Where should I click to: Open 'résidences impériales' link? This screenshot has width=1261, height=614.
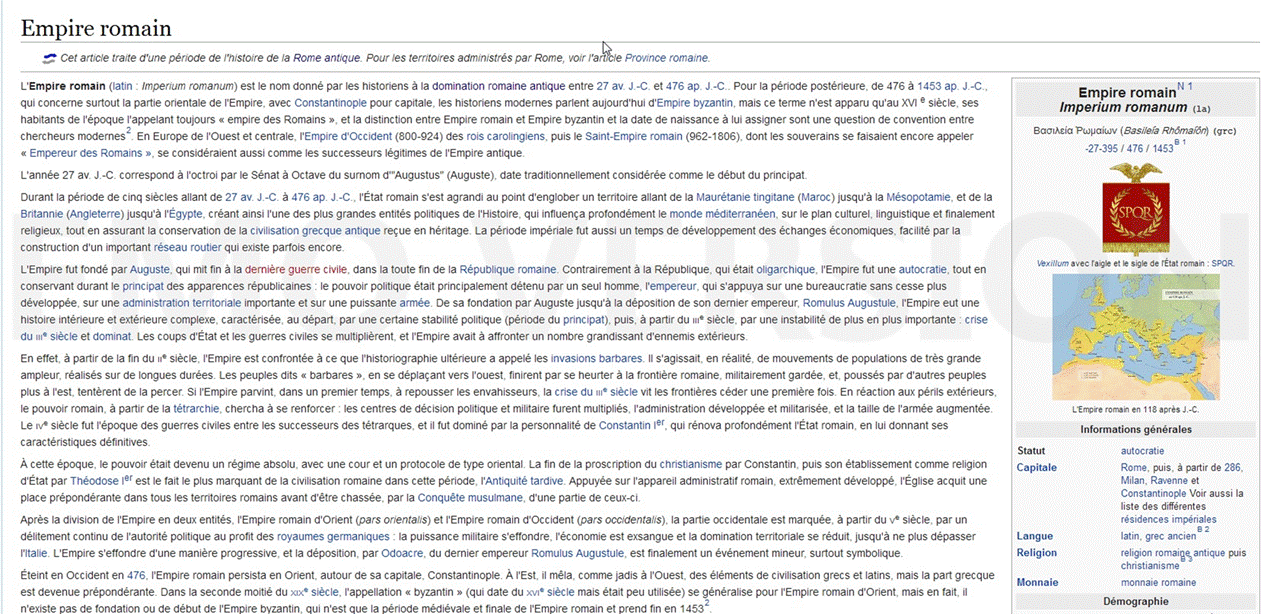click(x=1169, y=519)
